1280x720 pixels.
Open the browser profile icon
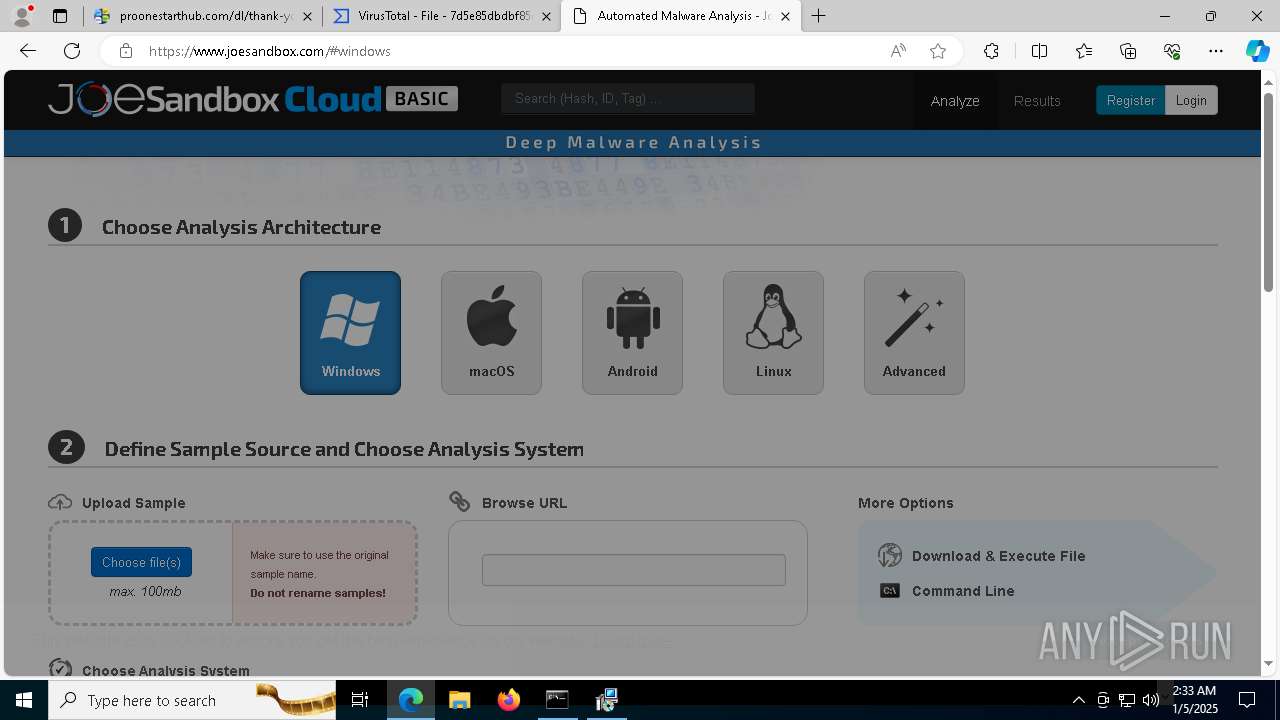21,16
